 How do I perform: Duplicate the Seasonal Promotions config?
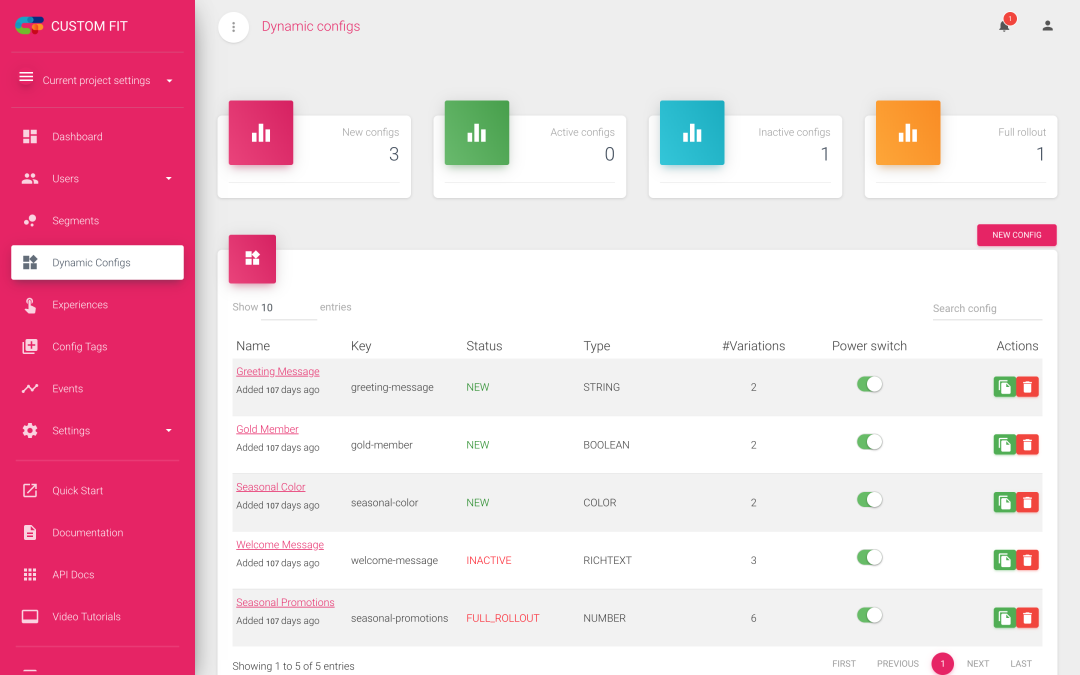point(1005,619)
